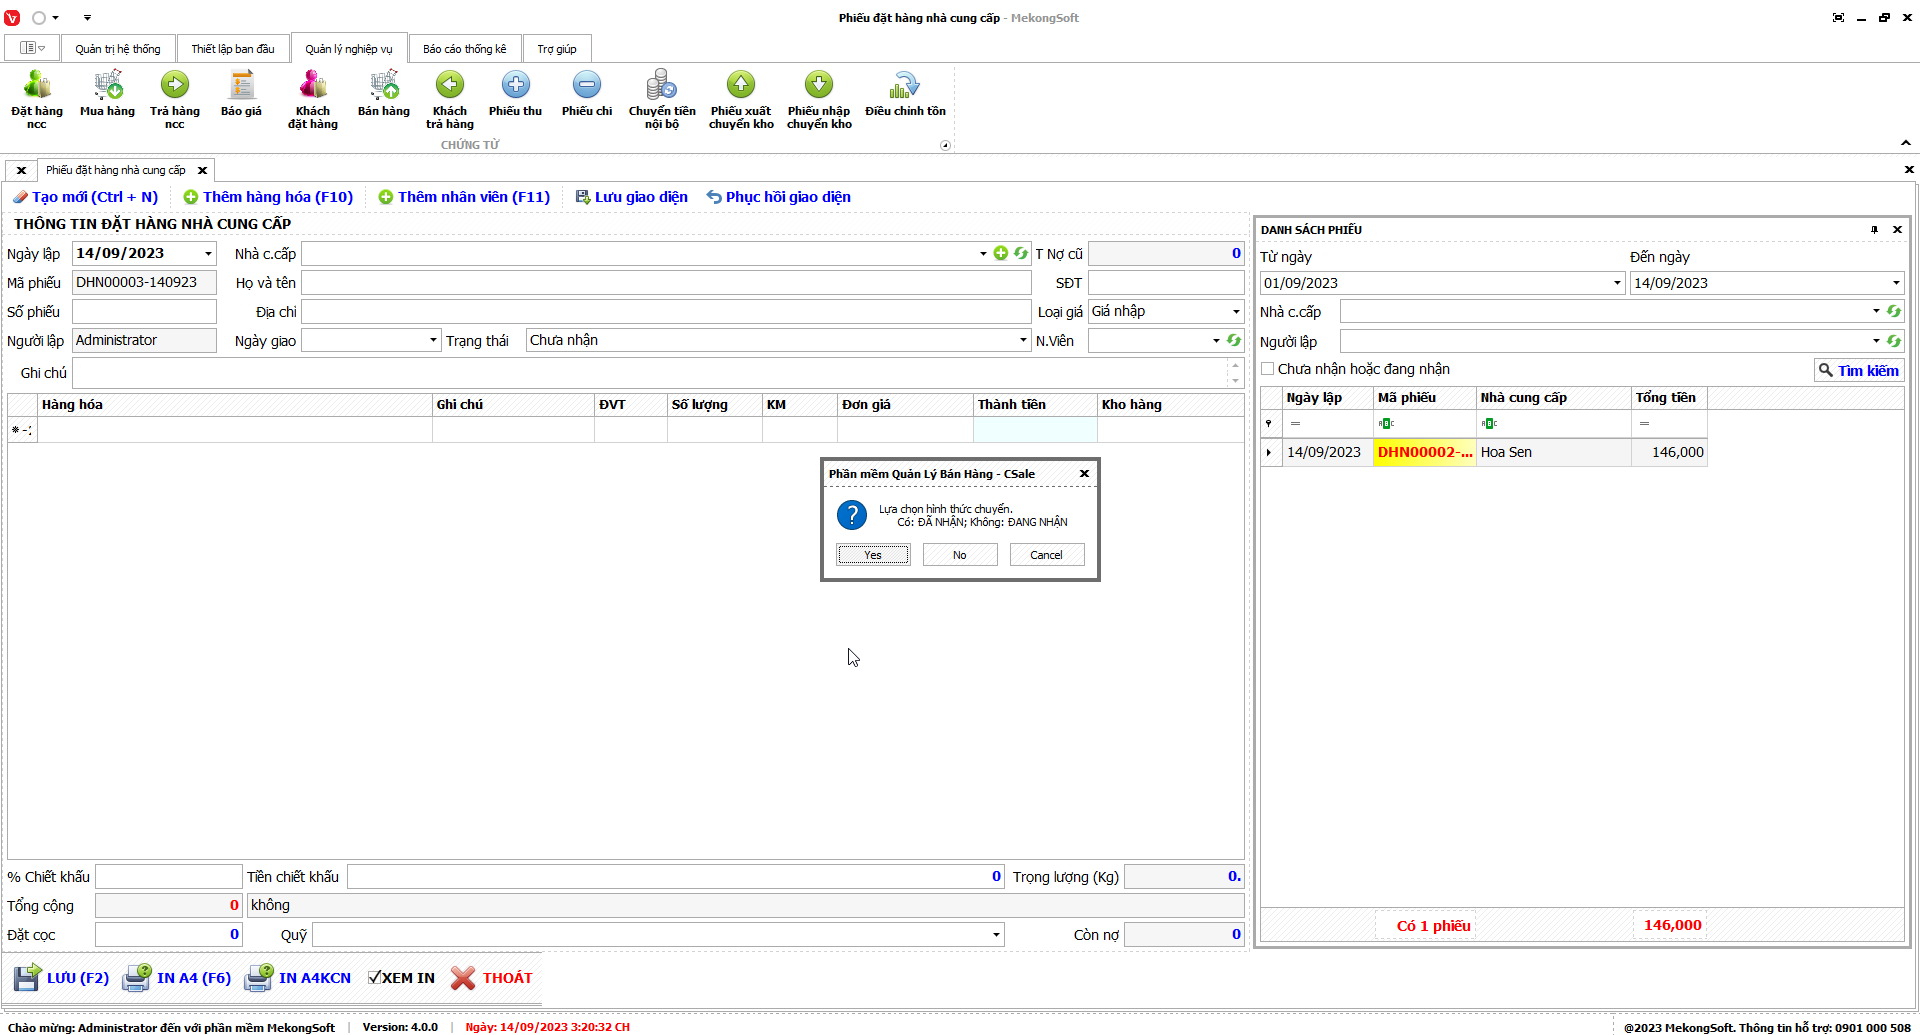Open Chuyển tiền nội bộ ribbon icon

click(x=662, y=99)
